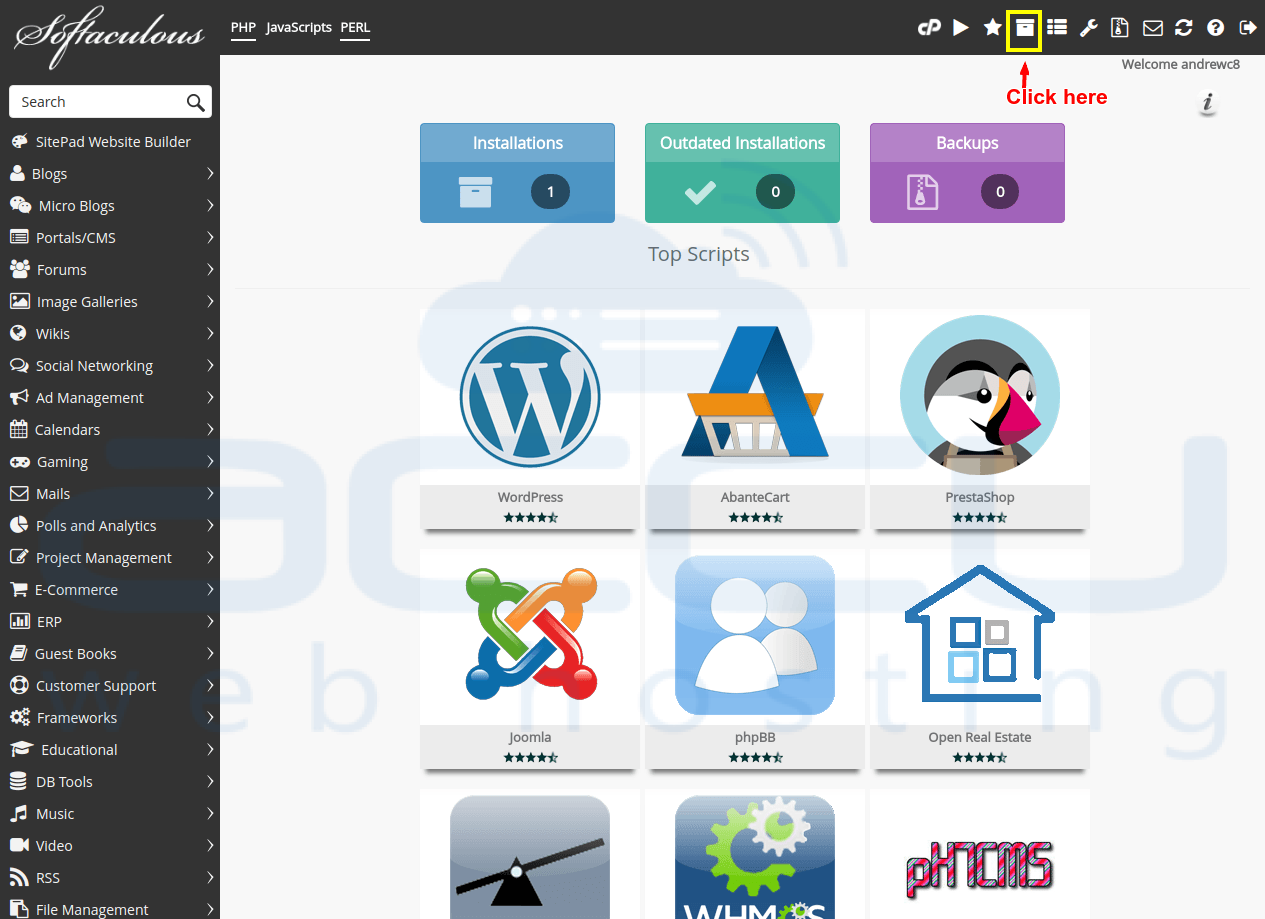
Task: Expand the E-Commerce category
Action: 110,590
